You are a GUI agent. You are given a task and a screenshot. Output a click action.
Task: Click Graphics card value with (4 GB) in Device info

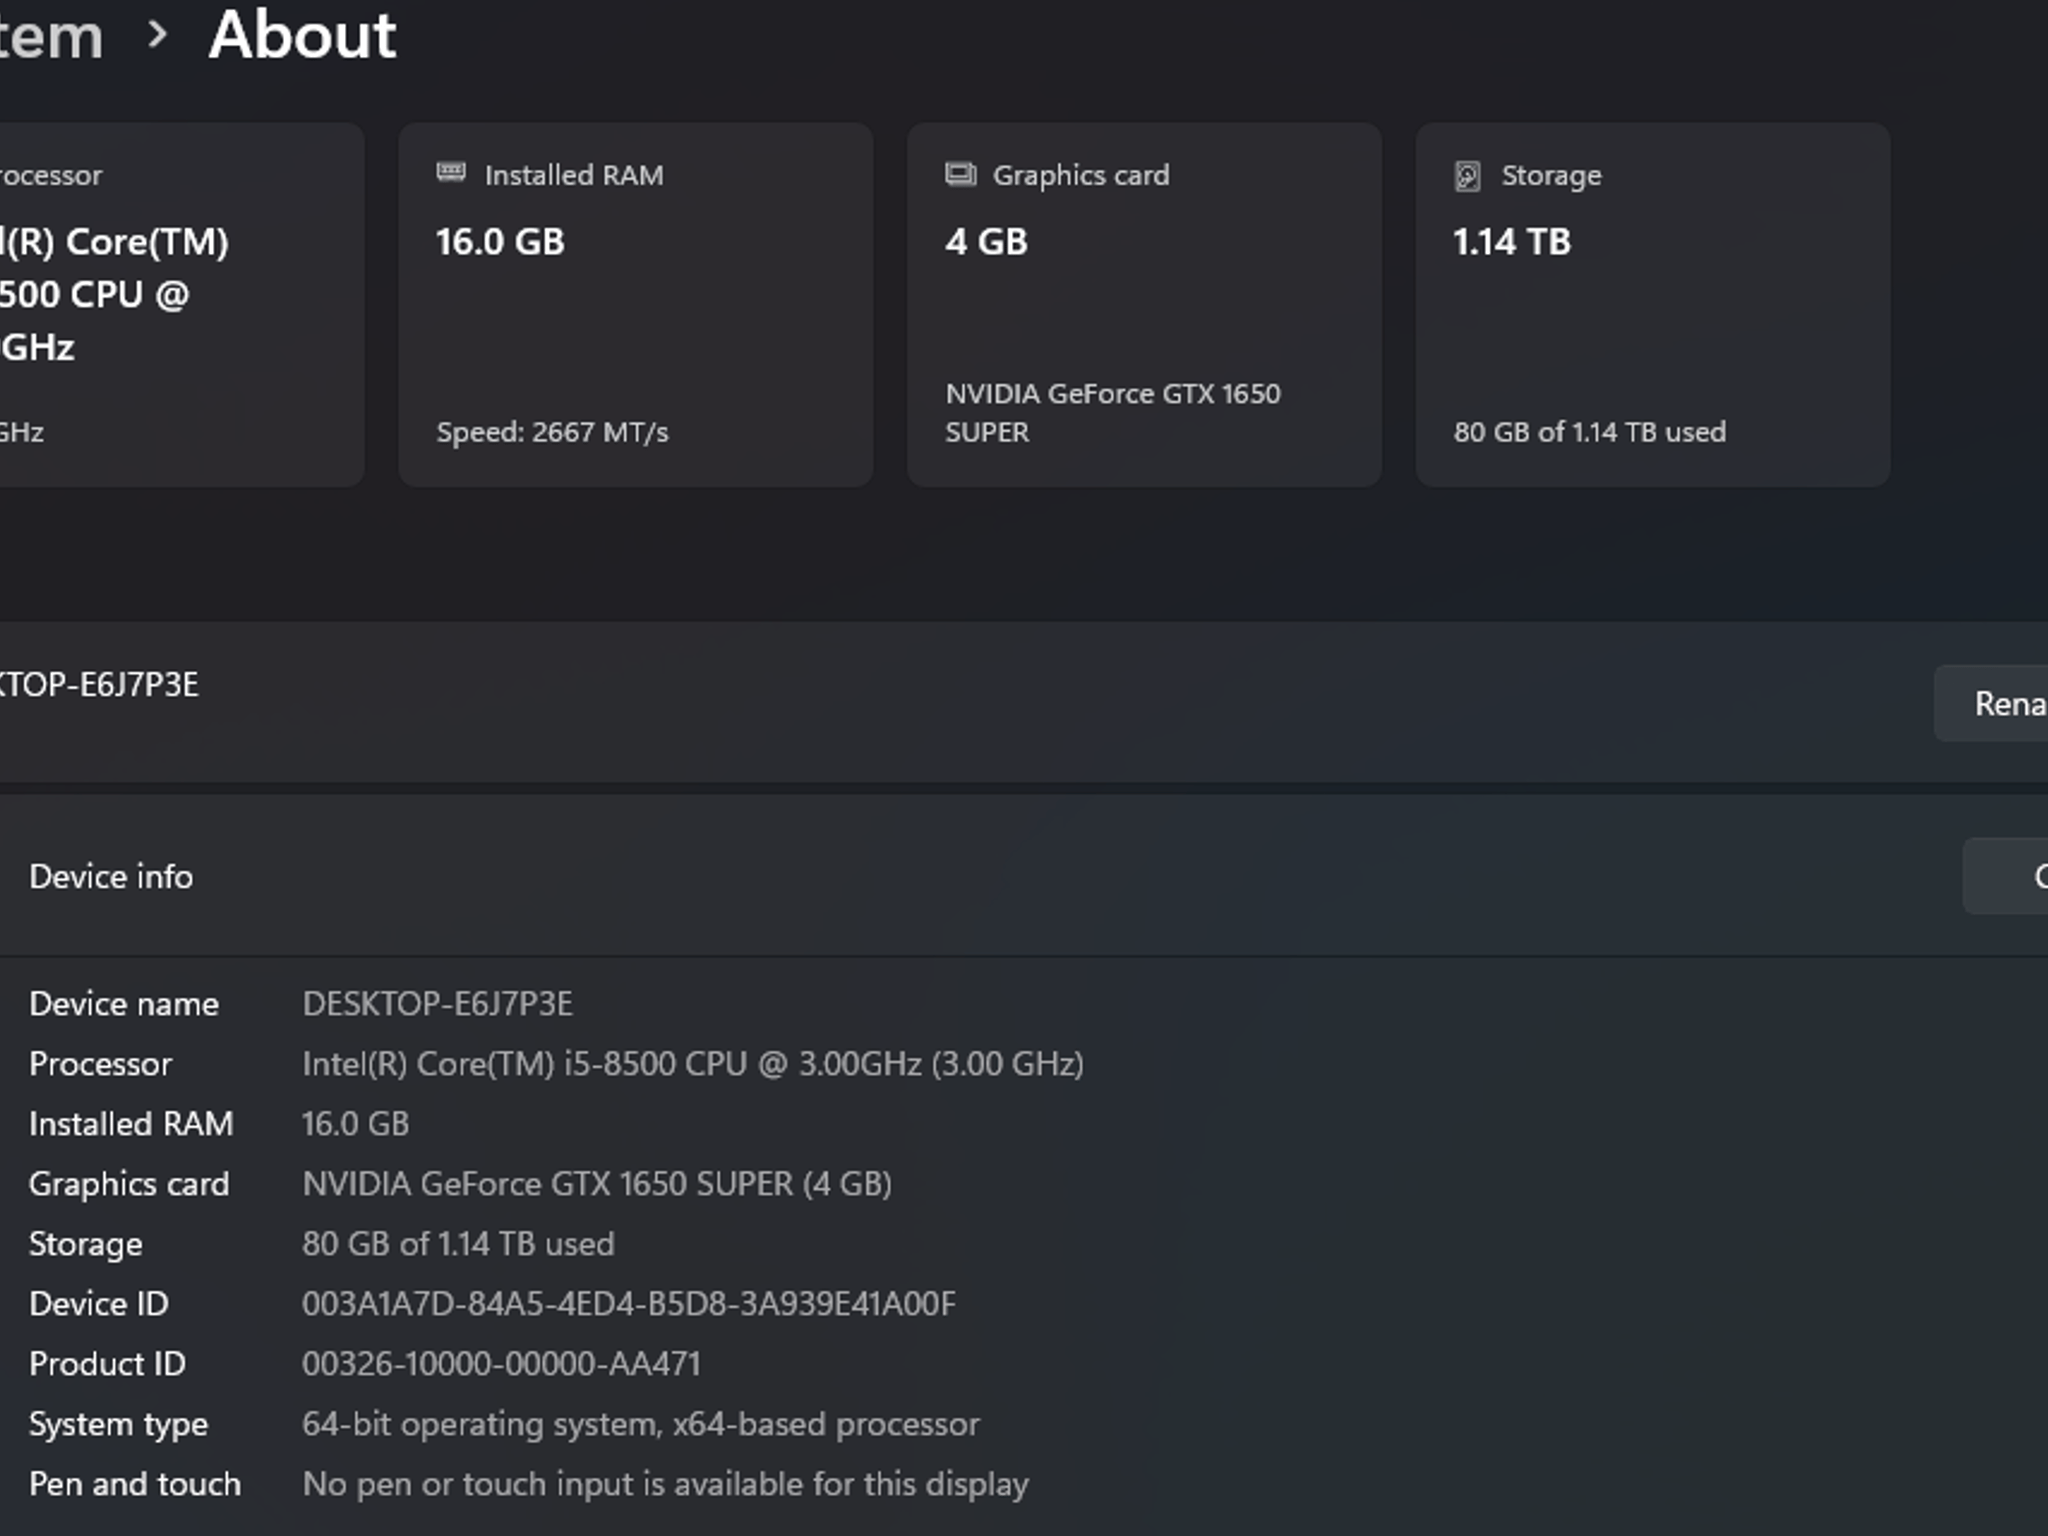597,1184
